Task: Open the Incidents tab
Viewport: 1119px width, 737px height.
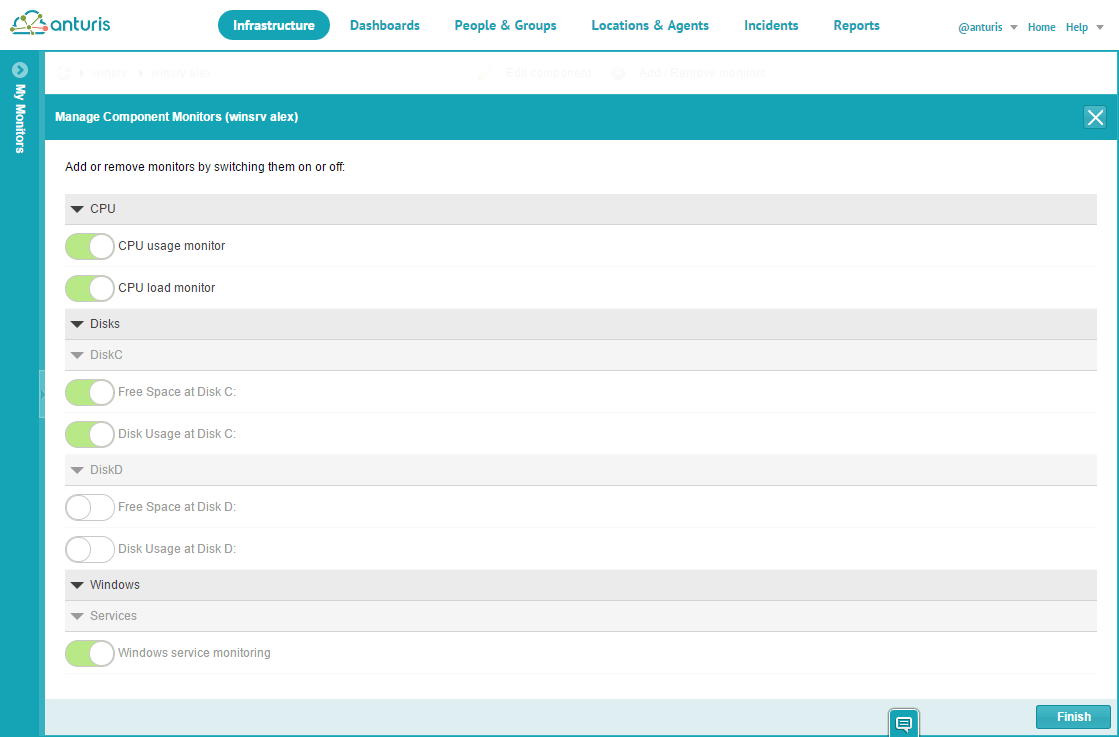Action: tap(771, 25)
